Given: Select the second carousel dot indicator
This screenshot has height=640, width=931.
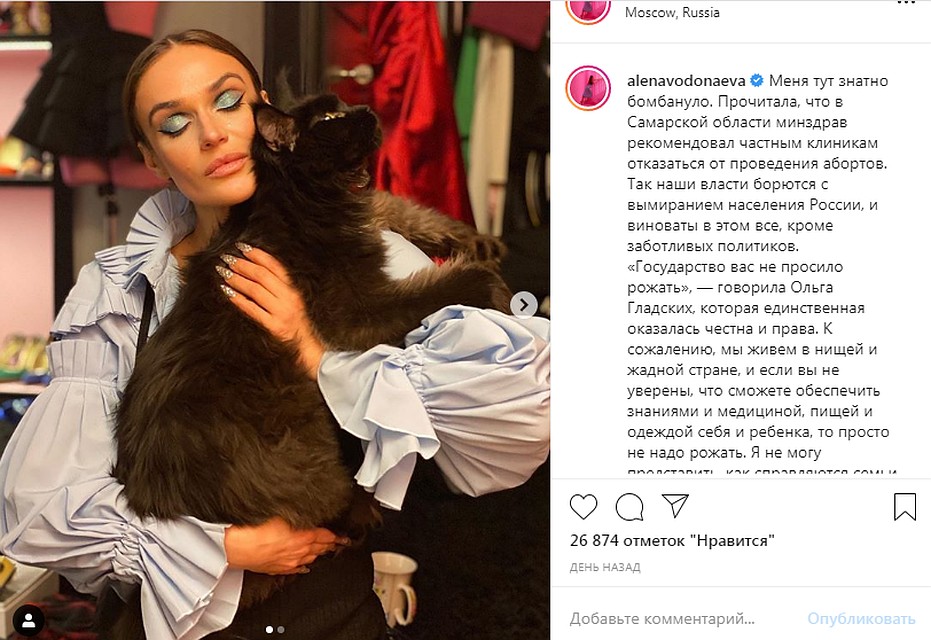Looking at the screenshot, I should (281, 629).
